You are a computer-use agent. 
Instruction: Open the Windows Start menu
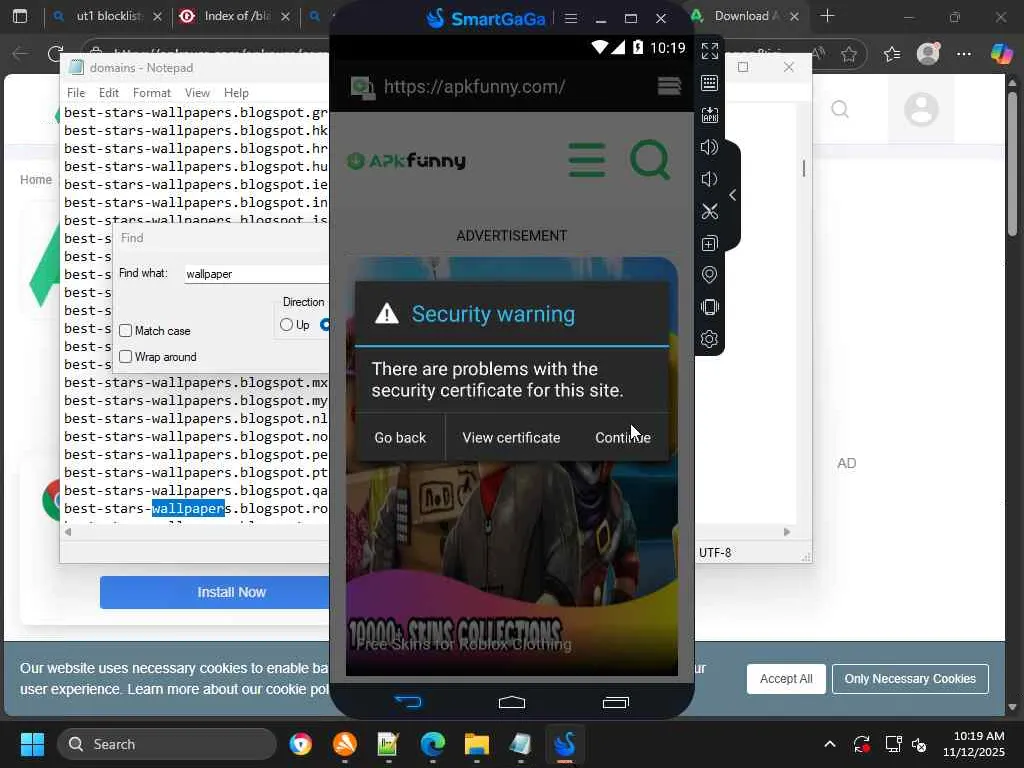(x=32, y=744)
